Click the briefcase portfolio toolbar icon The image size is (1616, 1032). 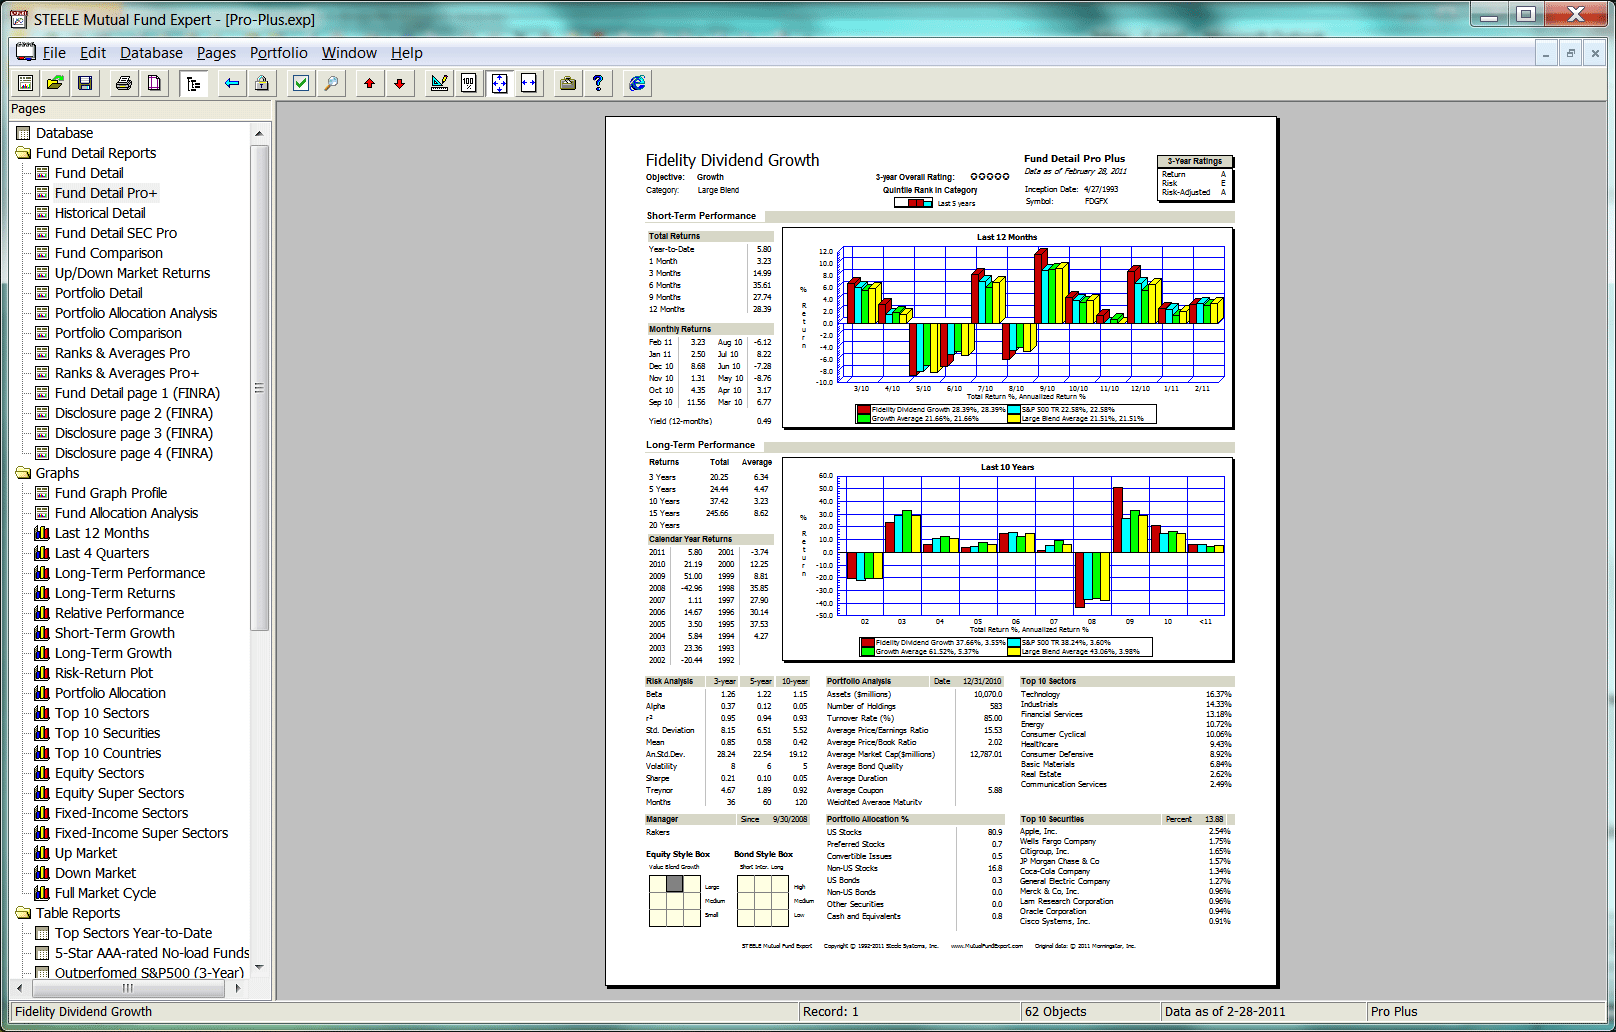568,83
